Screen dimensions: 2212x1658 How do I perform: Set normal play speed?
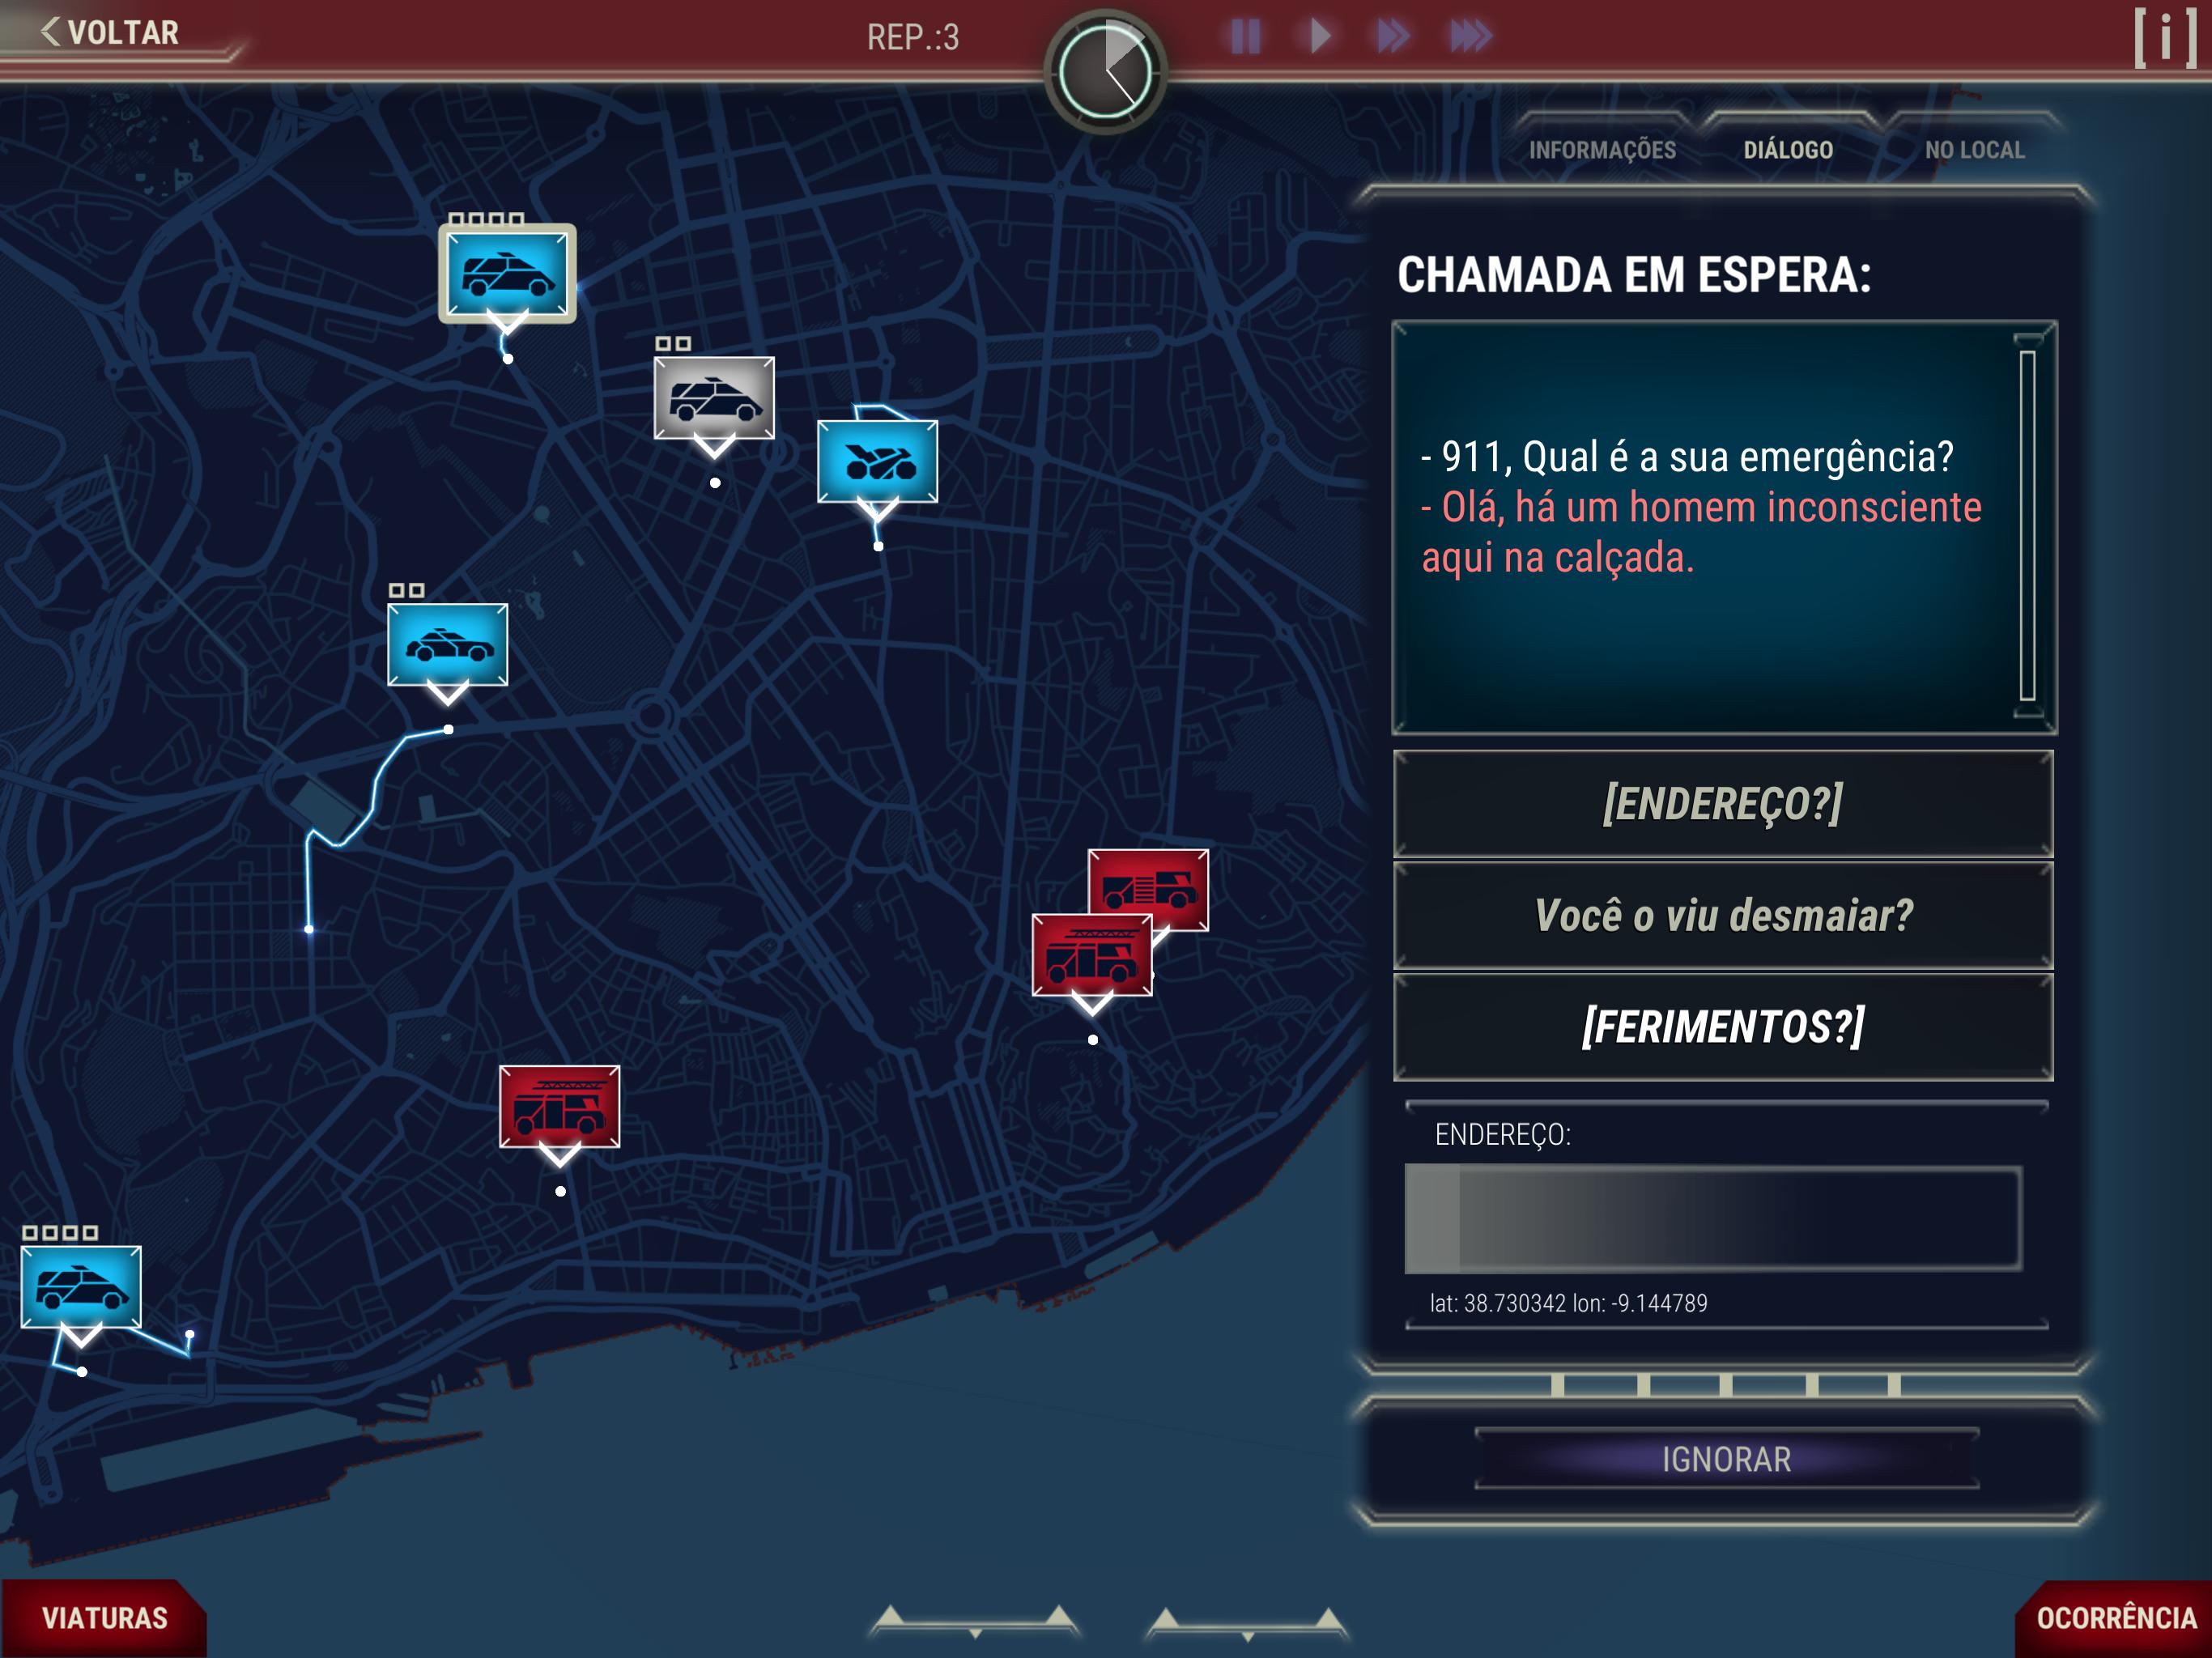[1320, 36]
